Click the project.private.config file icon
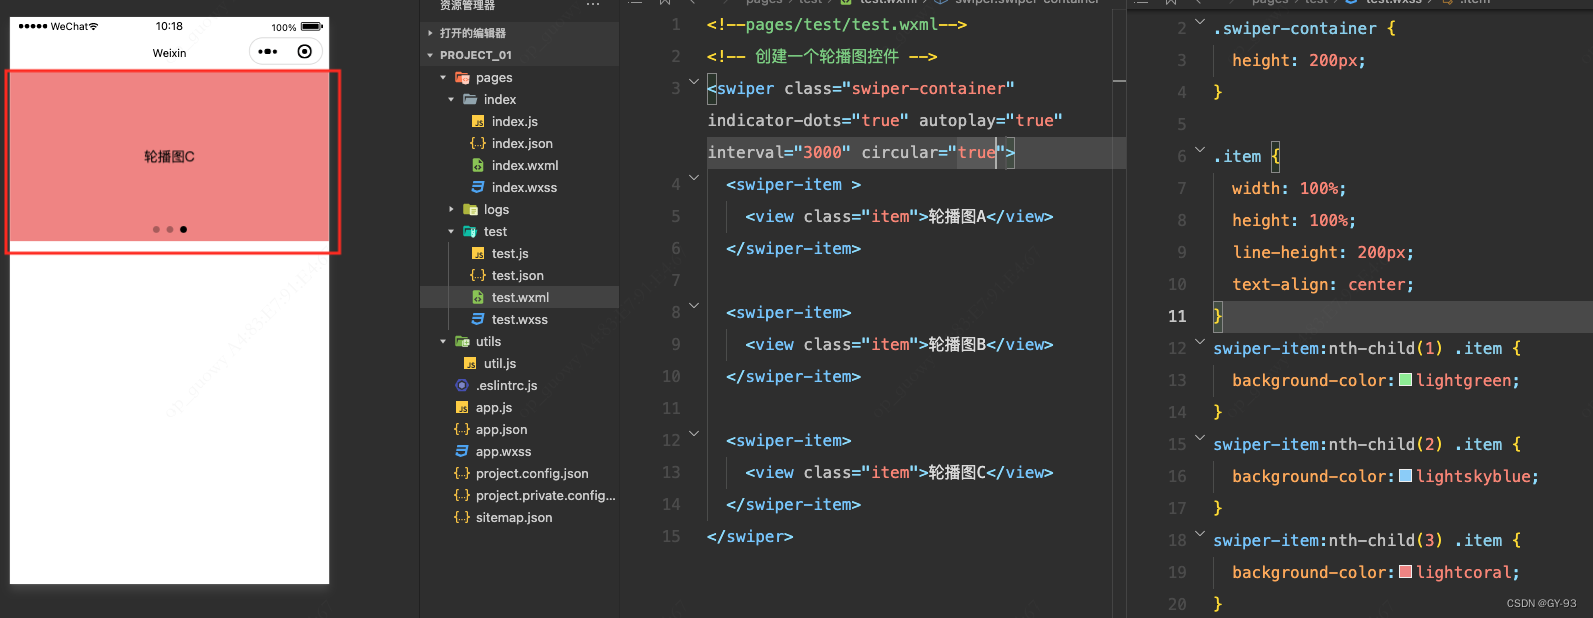This screenshot has width=1593, height=618. [x=462, y=495]
